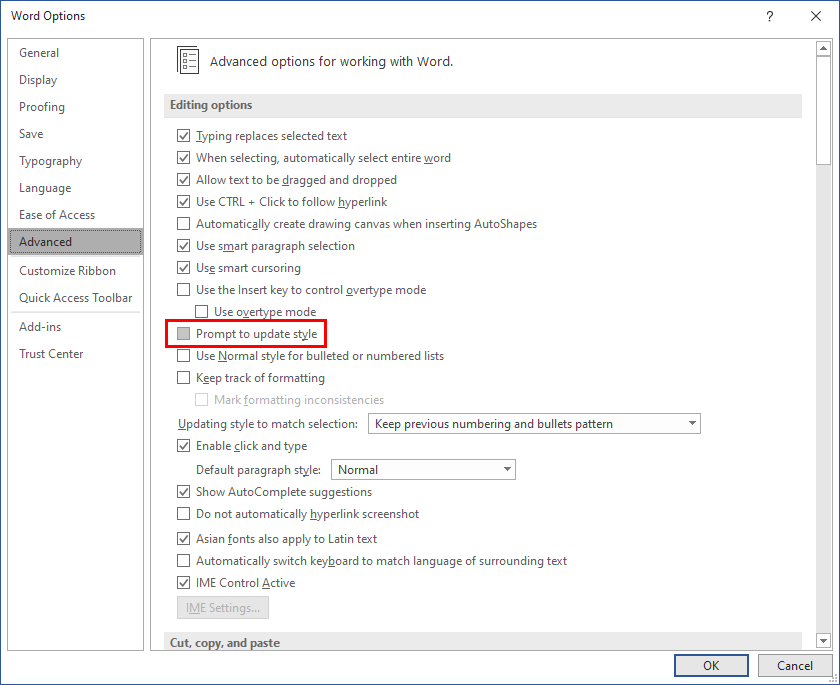Enable automatically create drawing canvas
This screenshot has width=840, height=685.
(x=183, y=223)
